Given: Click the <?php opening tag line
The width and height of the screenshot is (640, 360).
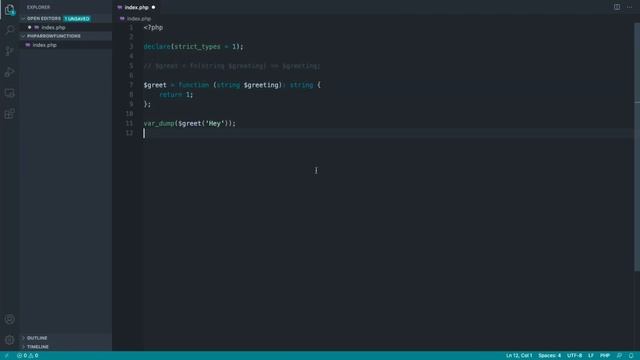Looking at the screenshot, I should (153, 27).
